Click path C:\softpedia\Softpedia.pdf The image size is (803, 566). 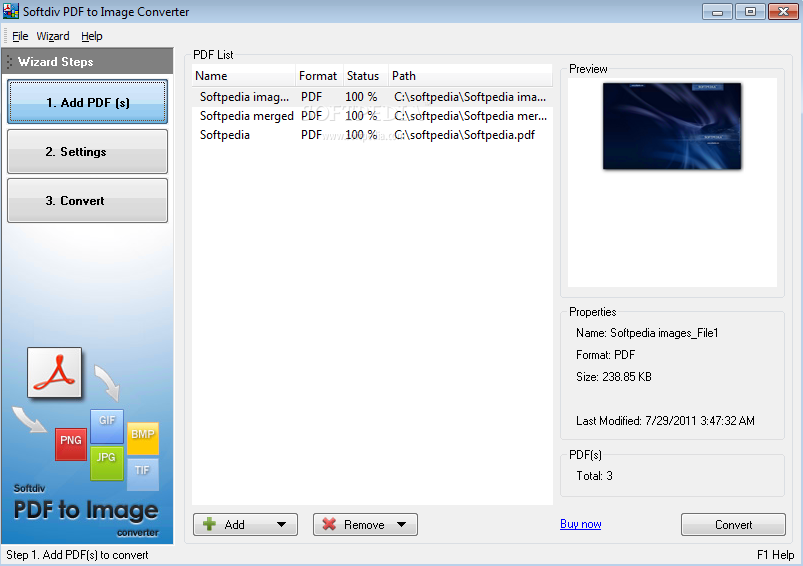pyautogui.click(x=464, y=135)
